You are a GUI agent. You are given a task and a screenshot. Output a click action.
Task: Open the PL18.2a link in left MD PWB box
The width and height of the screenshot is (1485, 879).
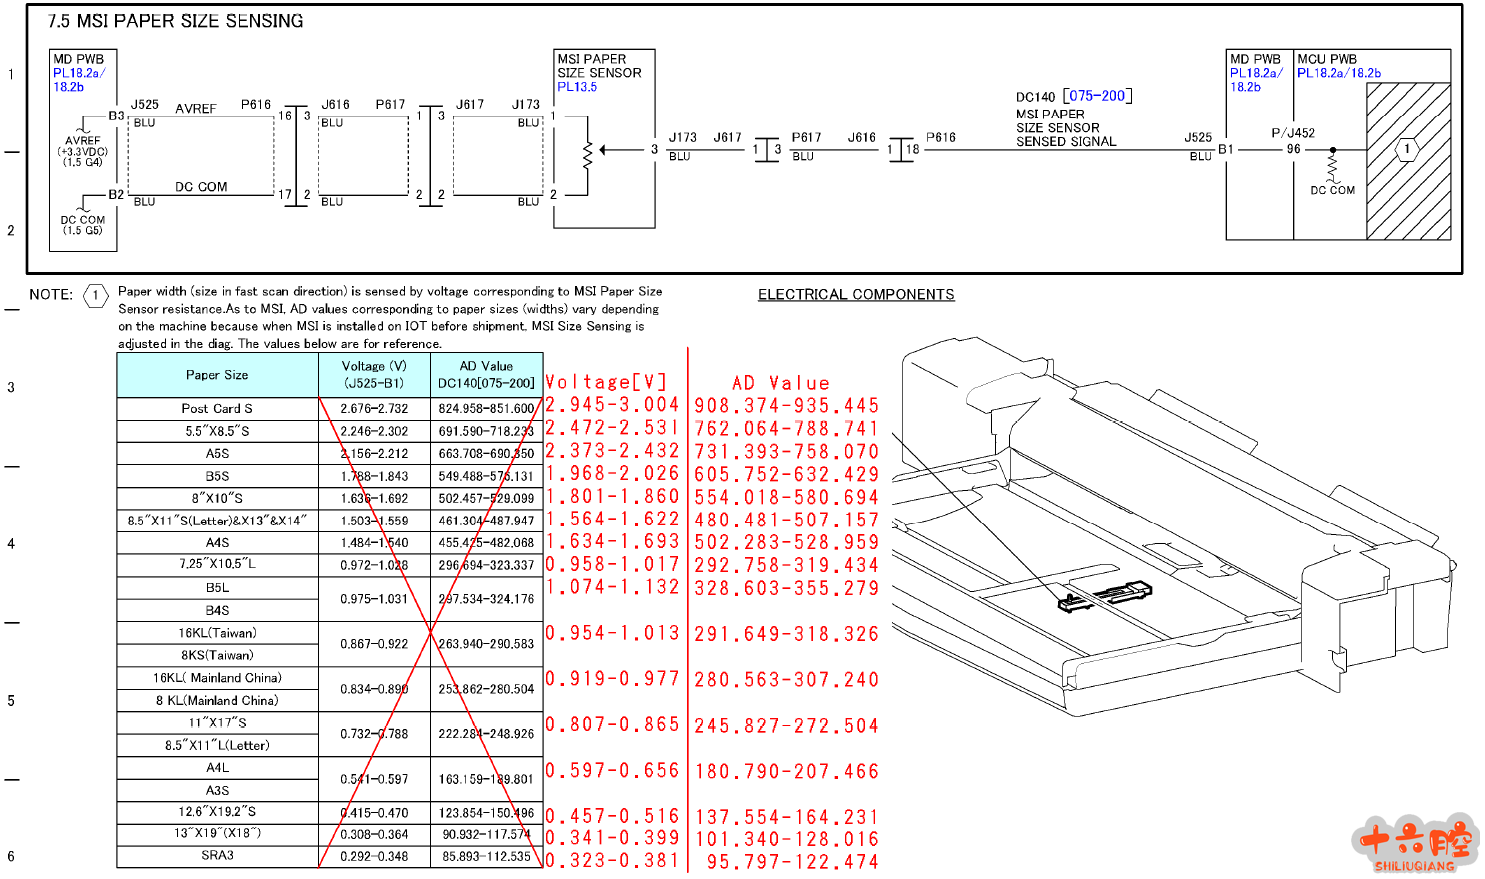[x=78, y=73]
